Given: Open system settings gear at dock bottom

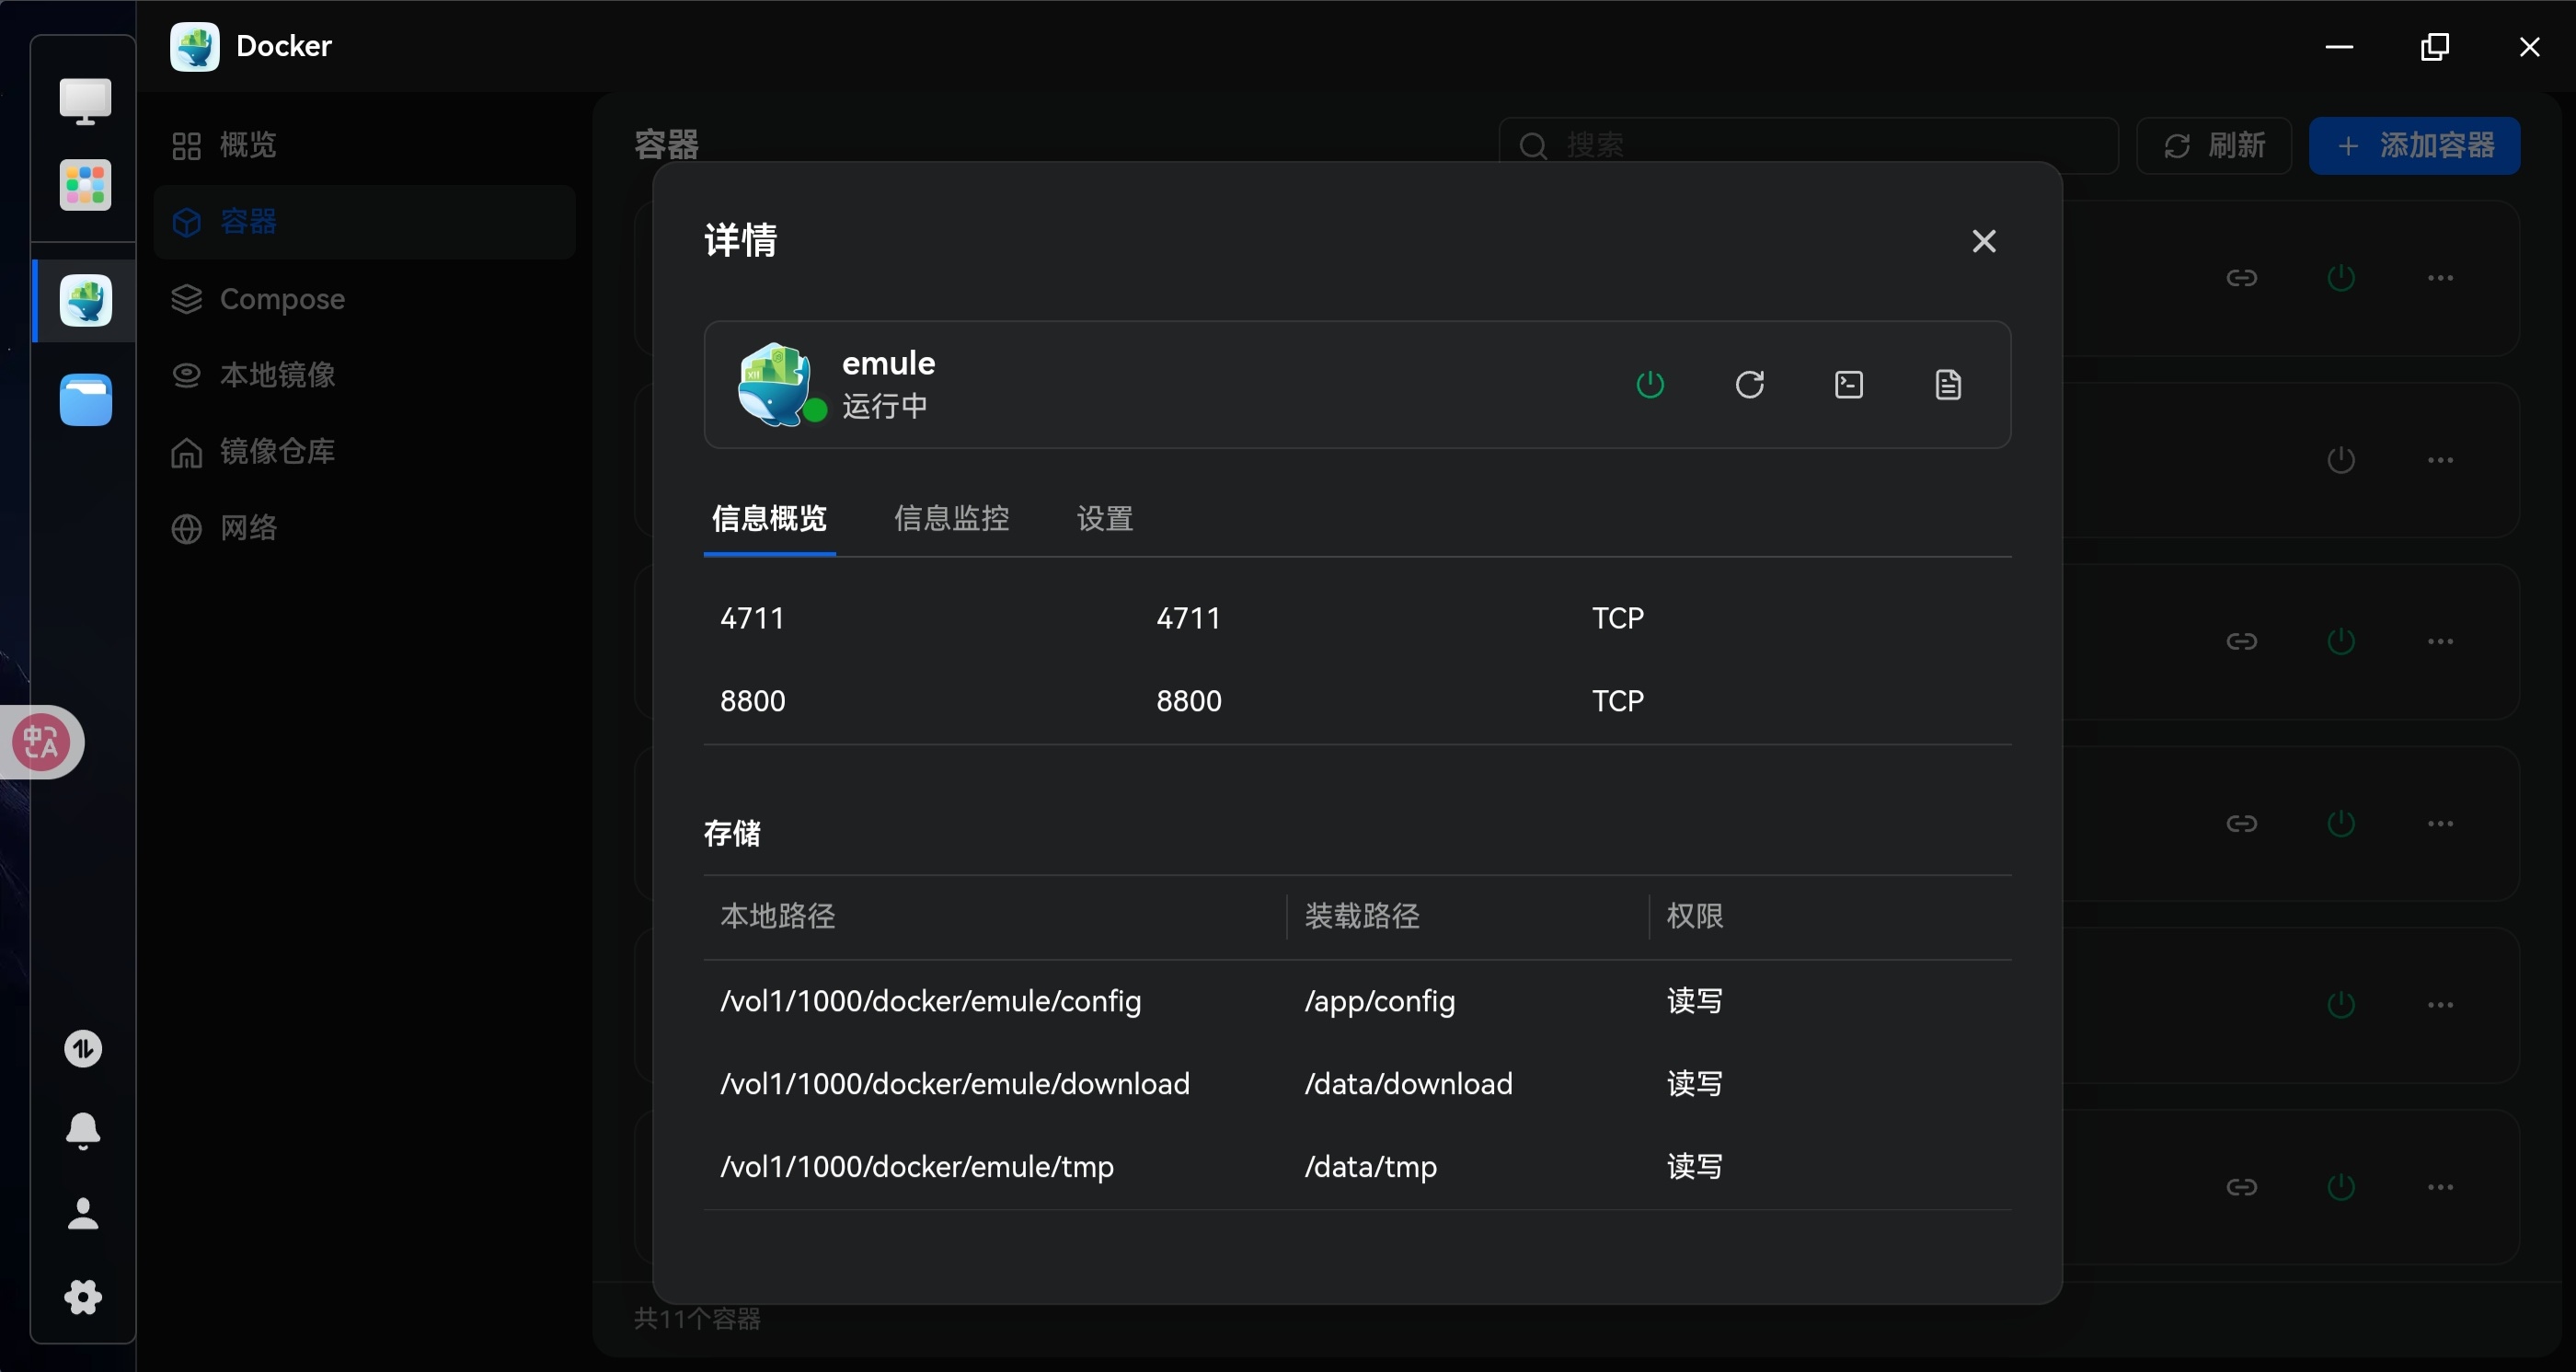Looking at the screenshot, I should 83,1297.
